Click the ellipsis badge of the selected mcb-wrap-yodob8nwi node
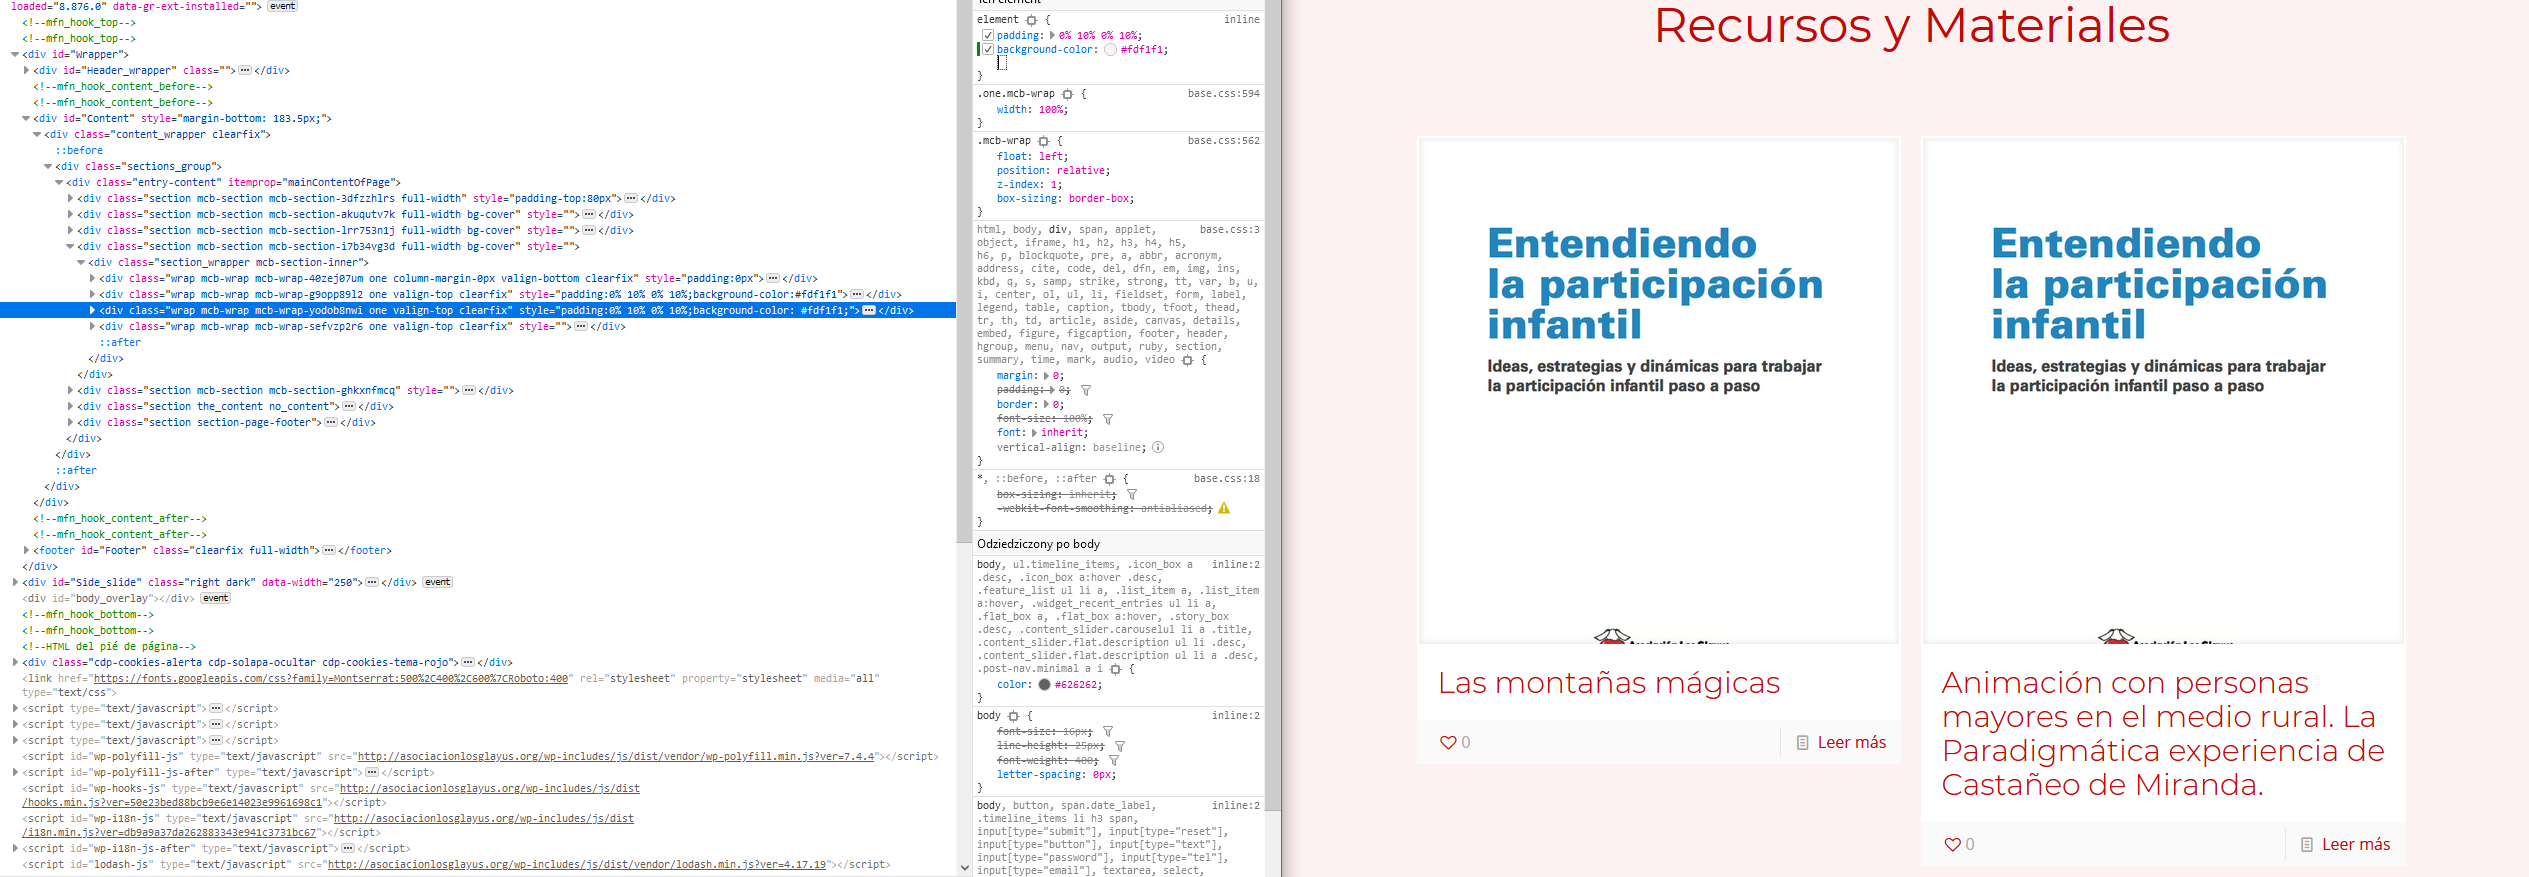2529x877 pixels. click(869, 310)
